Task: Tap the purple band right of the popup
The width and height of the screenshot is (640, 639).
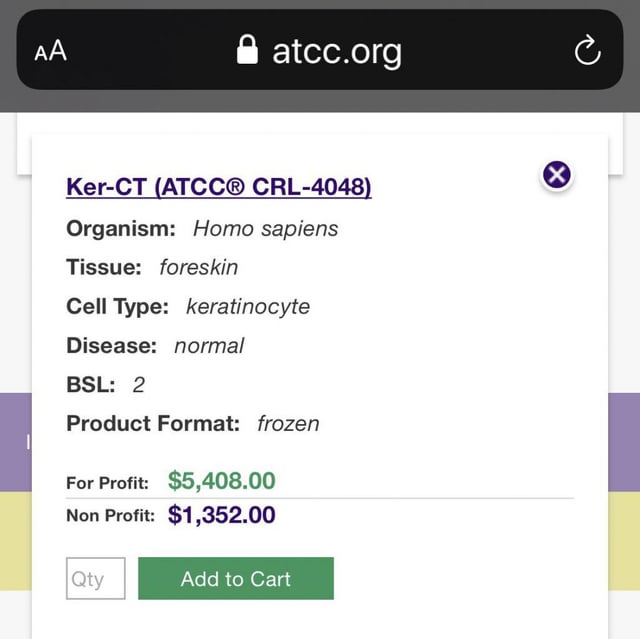Action: tap(624, 440)
